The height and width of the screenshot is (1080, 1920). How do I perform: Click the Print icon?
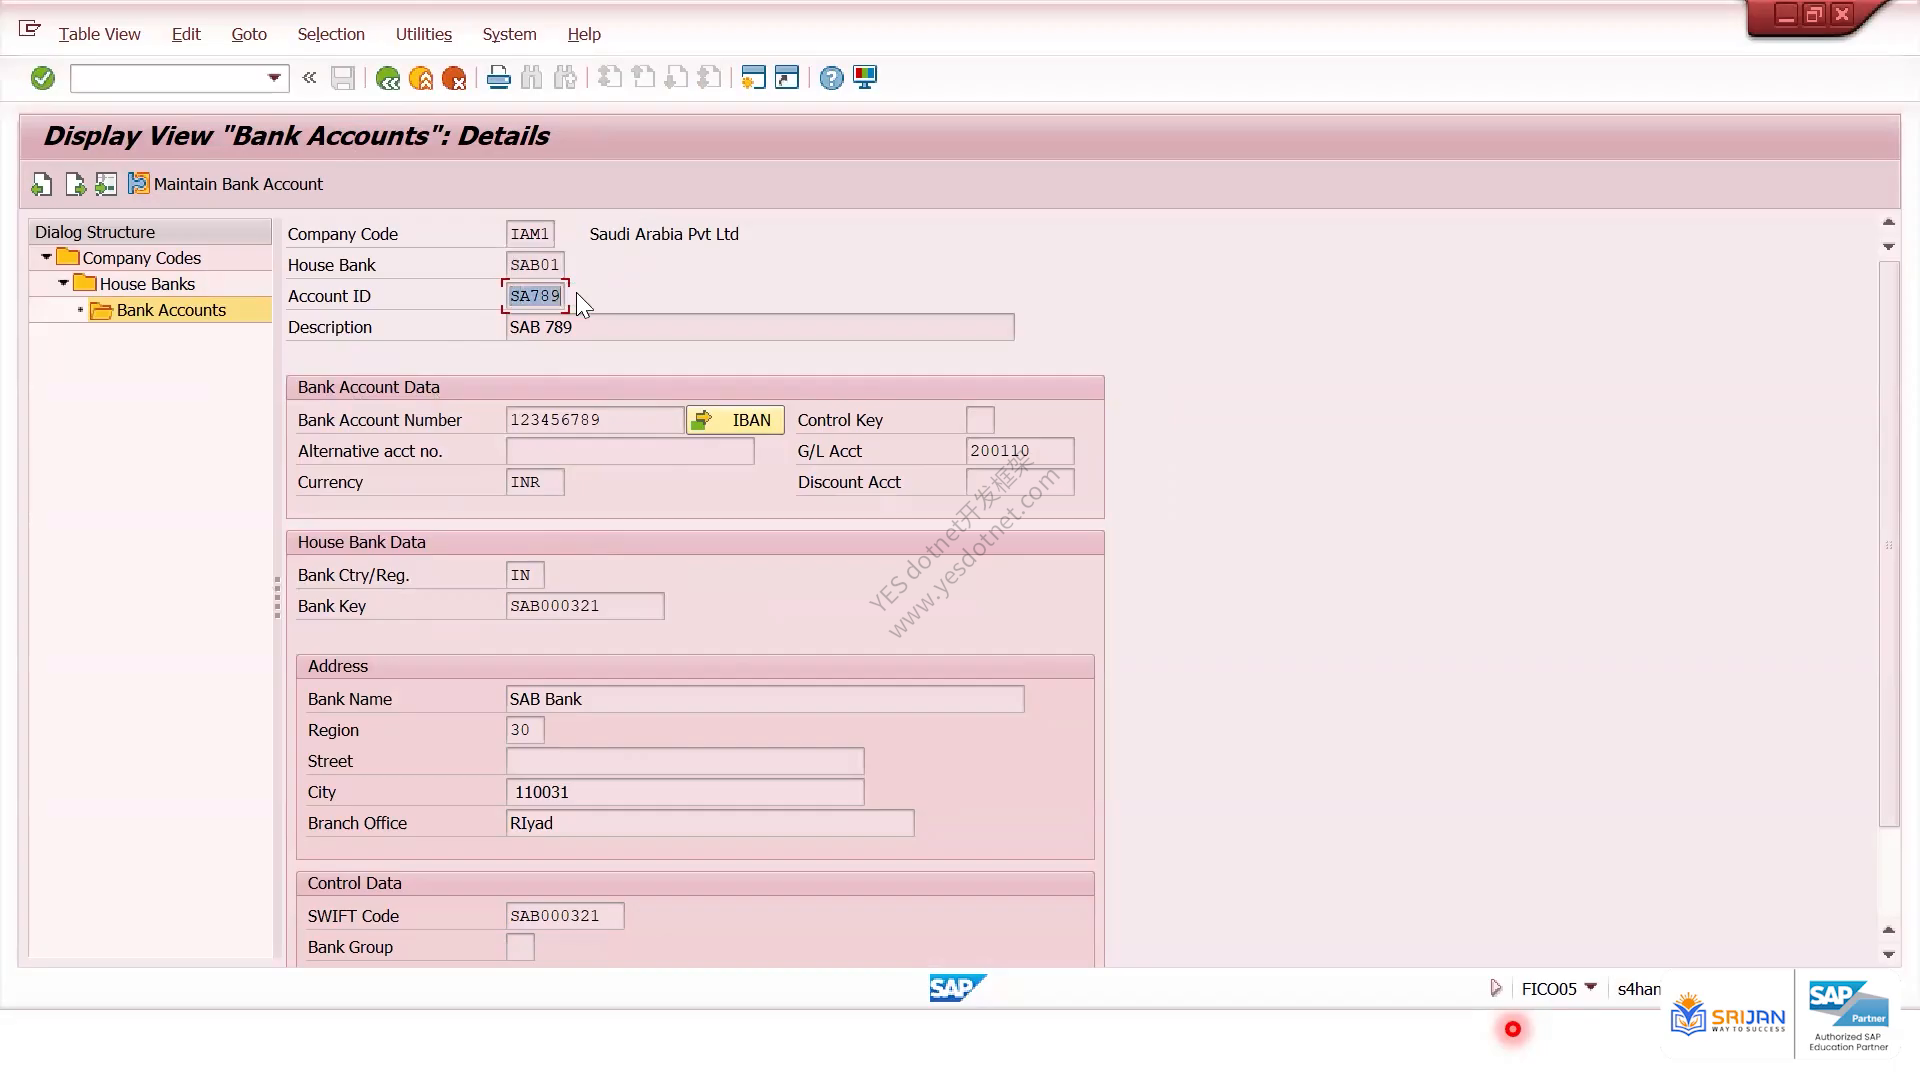coord(498,78)
